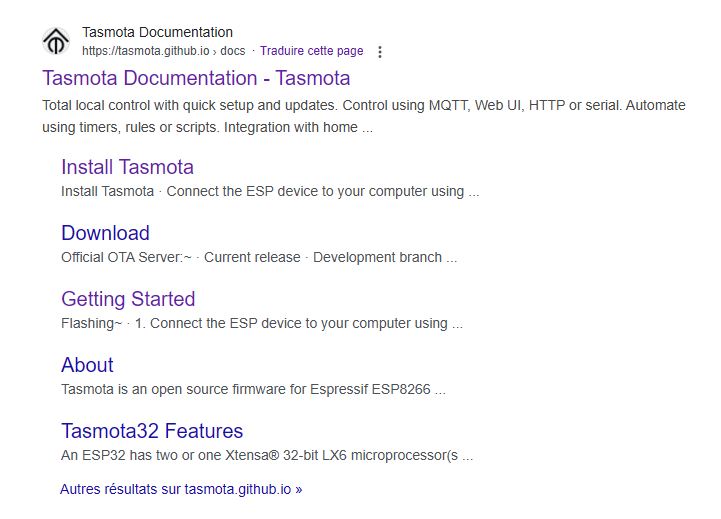Click Traduire cette page link
Viewport: 721px width, 519px height.
[311, 51]
